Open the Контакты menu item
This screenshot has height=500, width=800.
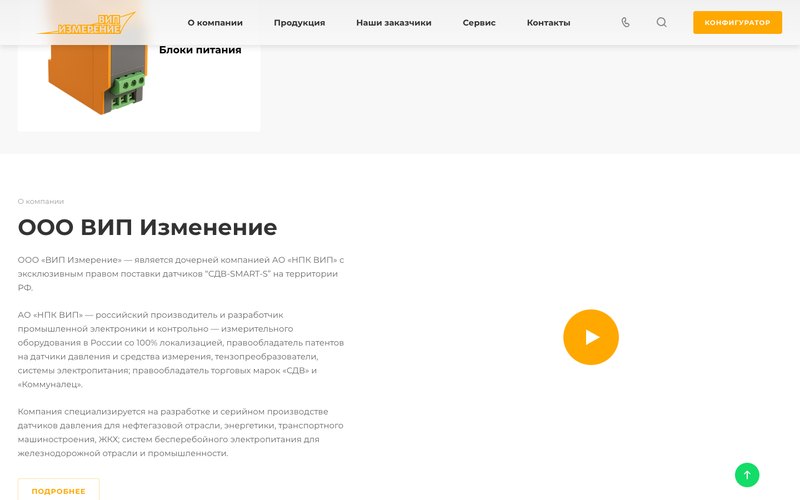(548, 23)
